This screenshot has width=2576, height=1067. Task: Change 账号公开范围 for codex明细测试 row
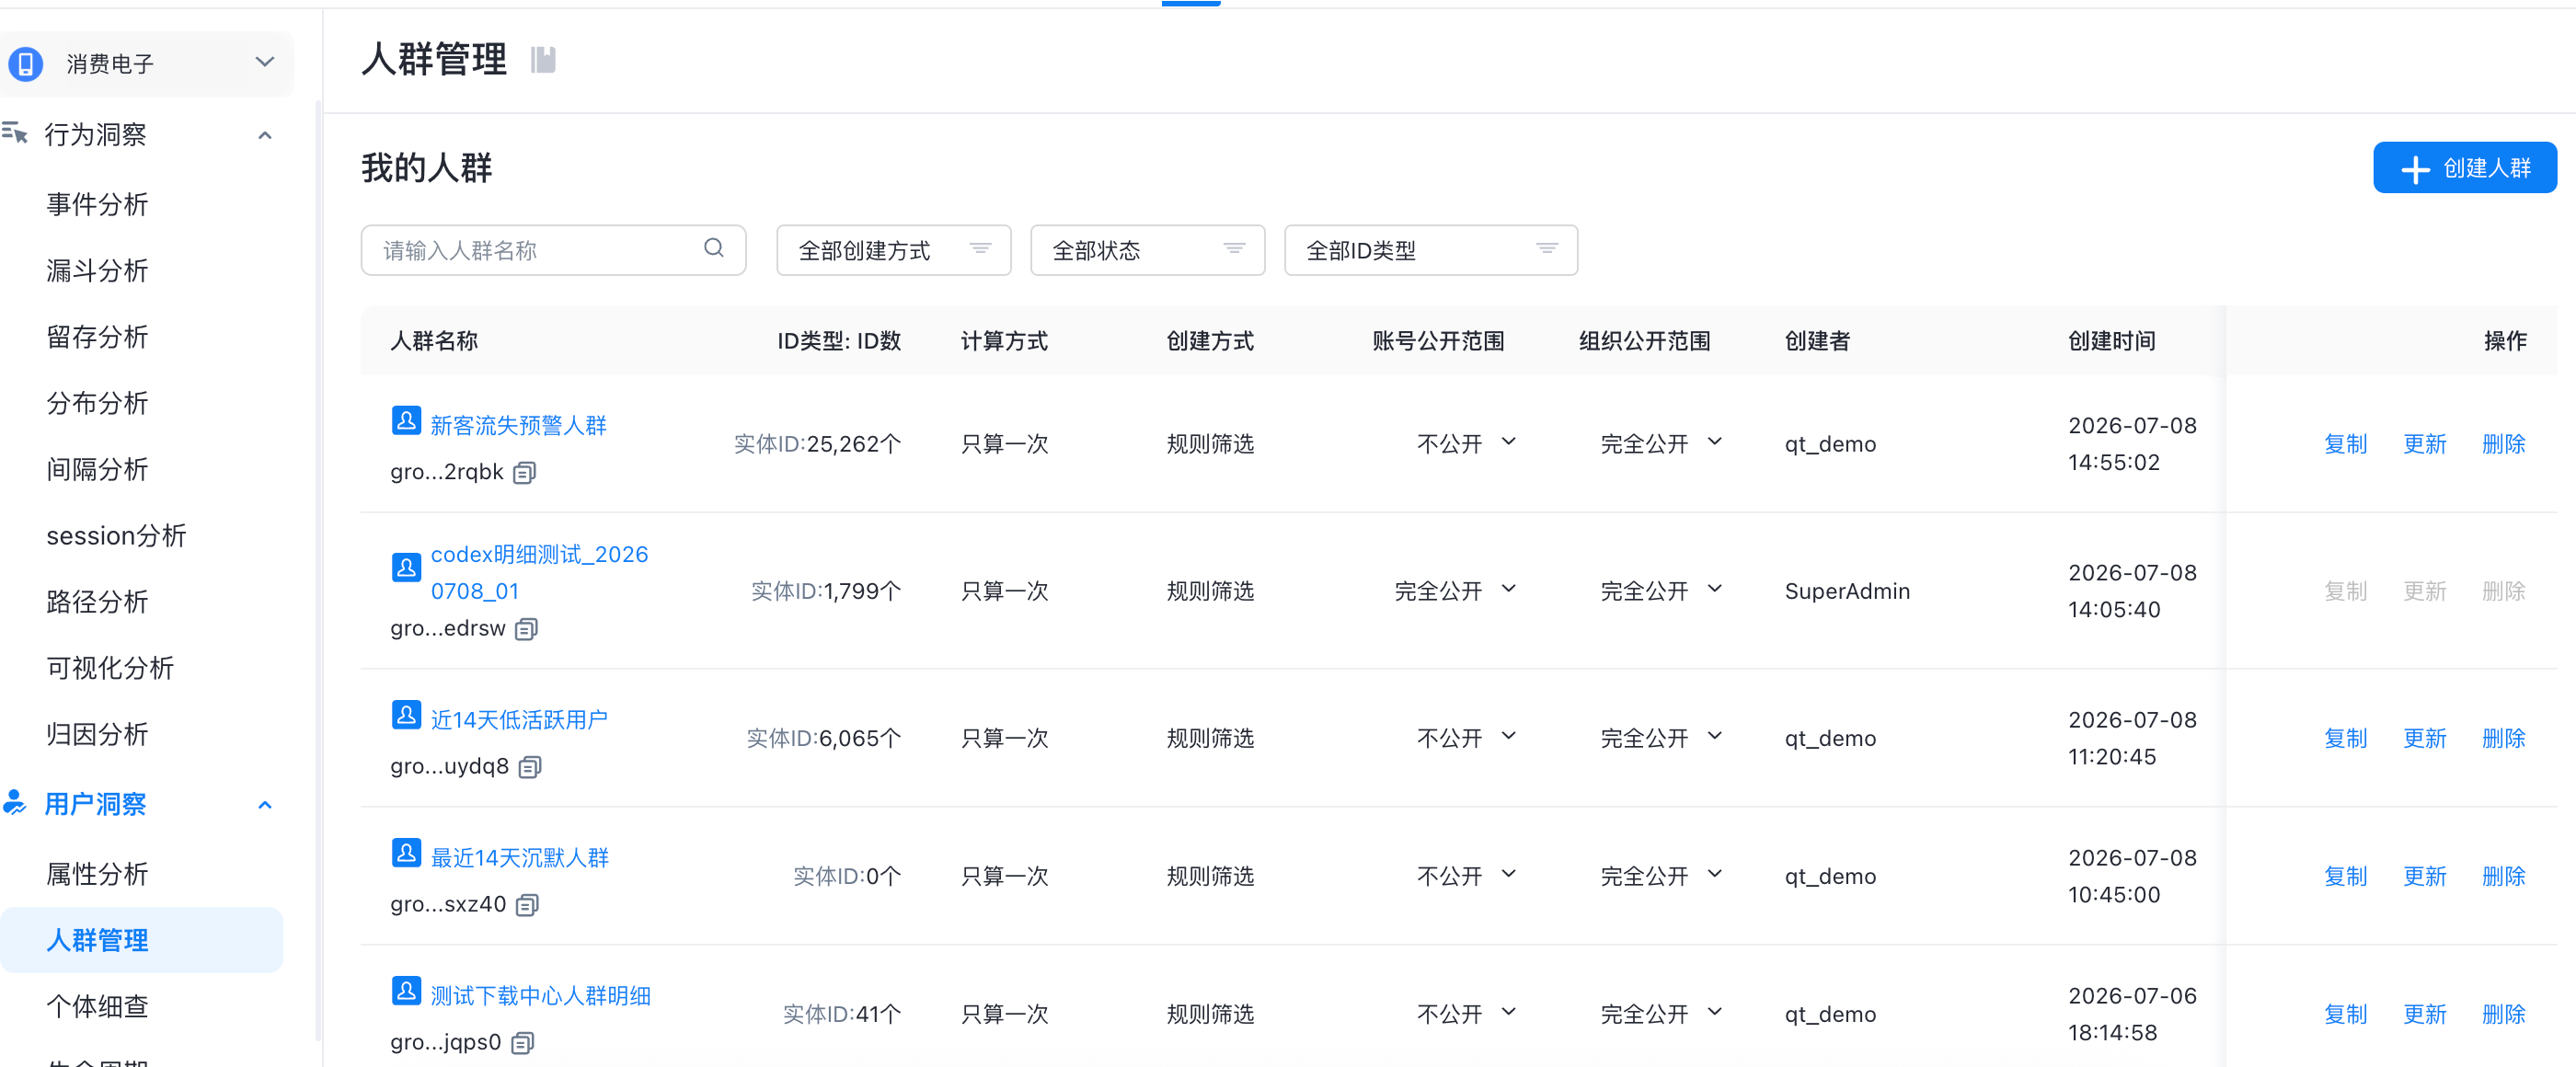tap(1456, 591)
